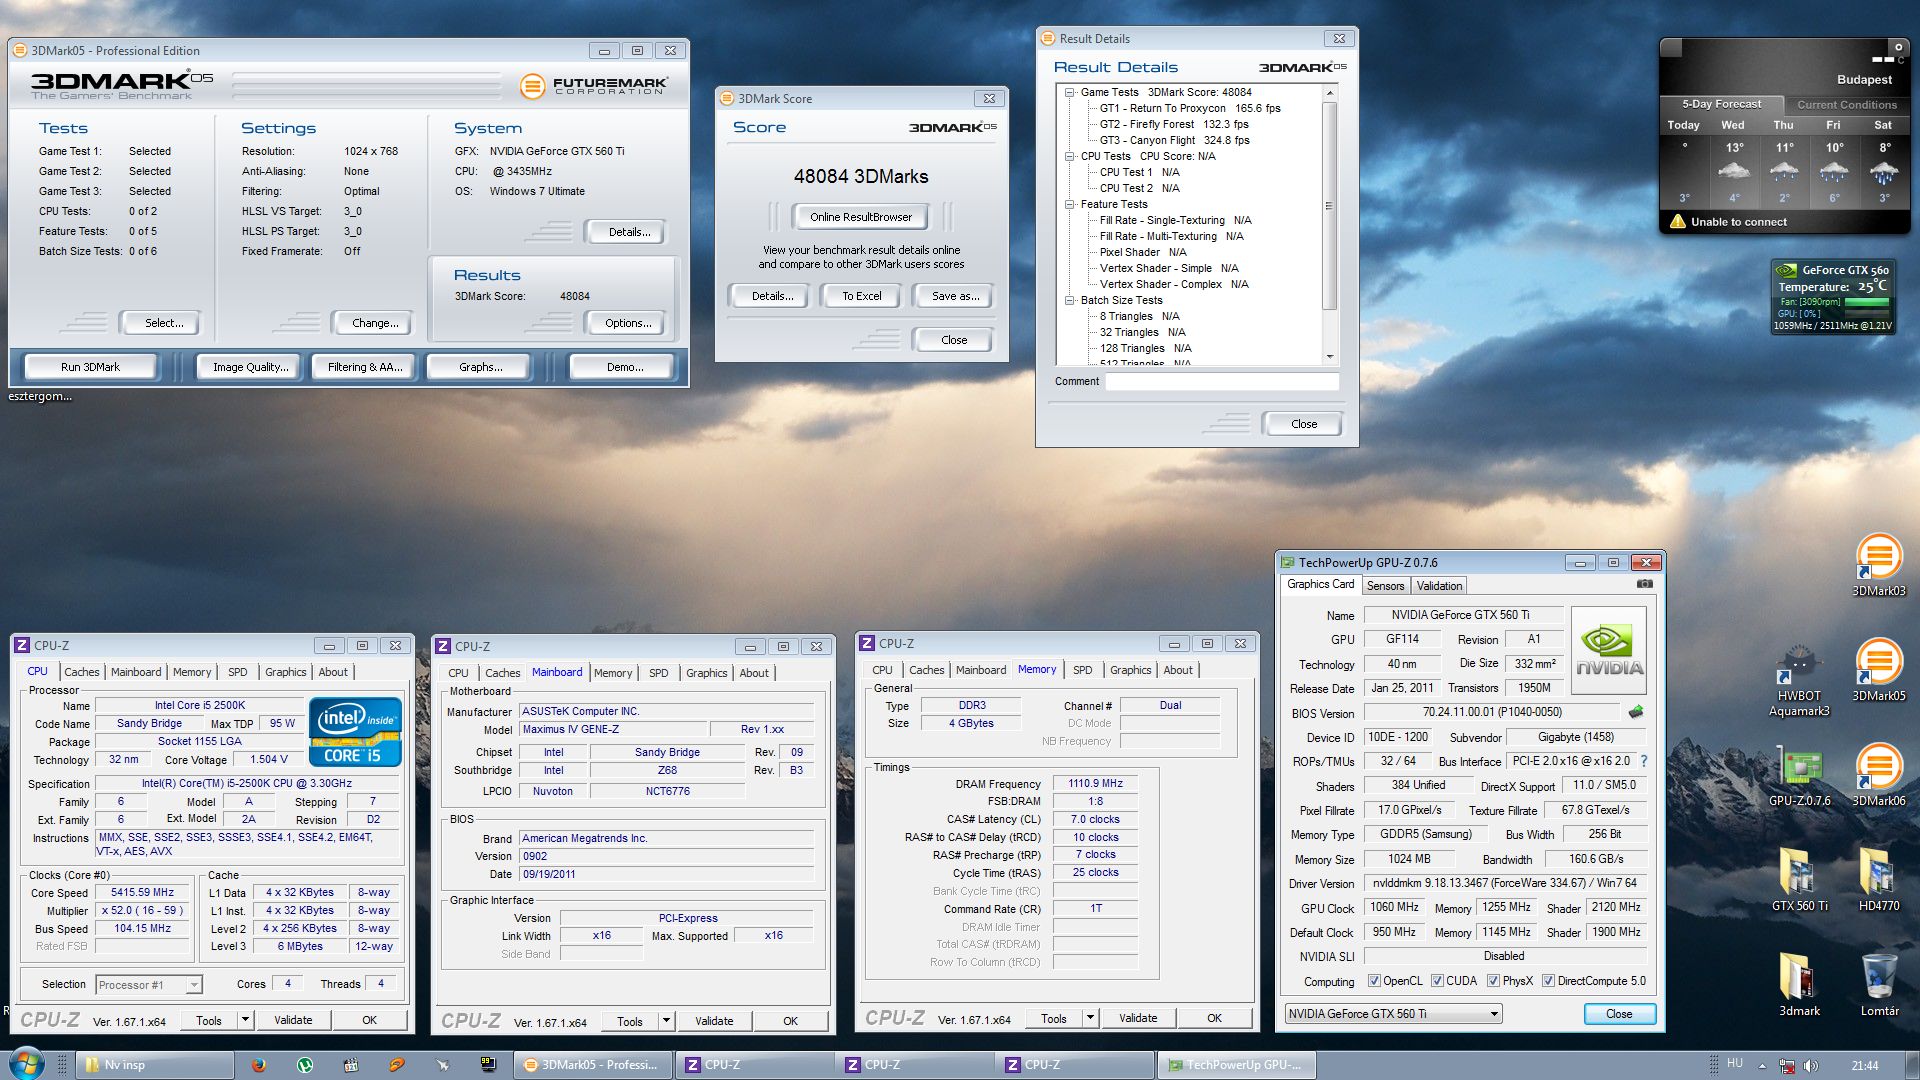Collapse the Game Tests tree node
Image resolution: width=1920 pixels, height=1080 pixels.
tap(1069, 92)
